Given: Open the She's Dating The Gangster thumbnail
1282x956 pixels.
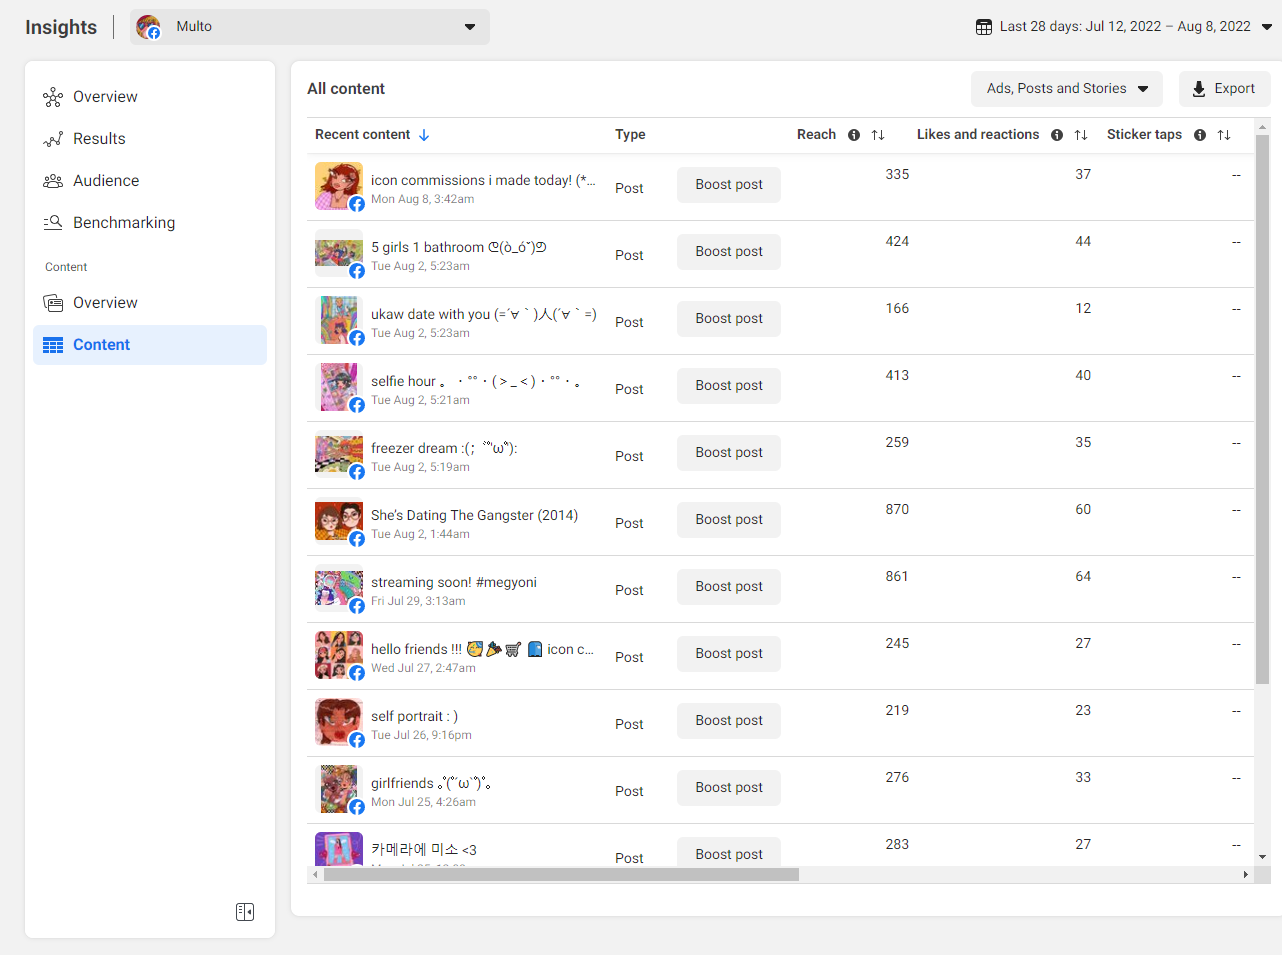Looking at the screenshot, I should pos(339,522).
